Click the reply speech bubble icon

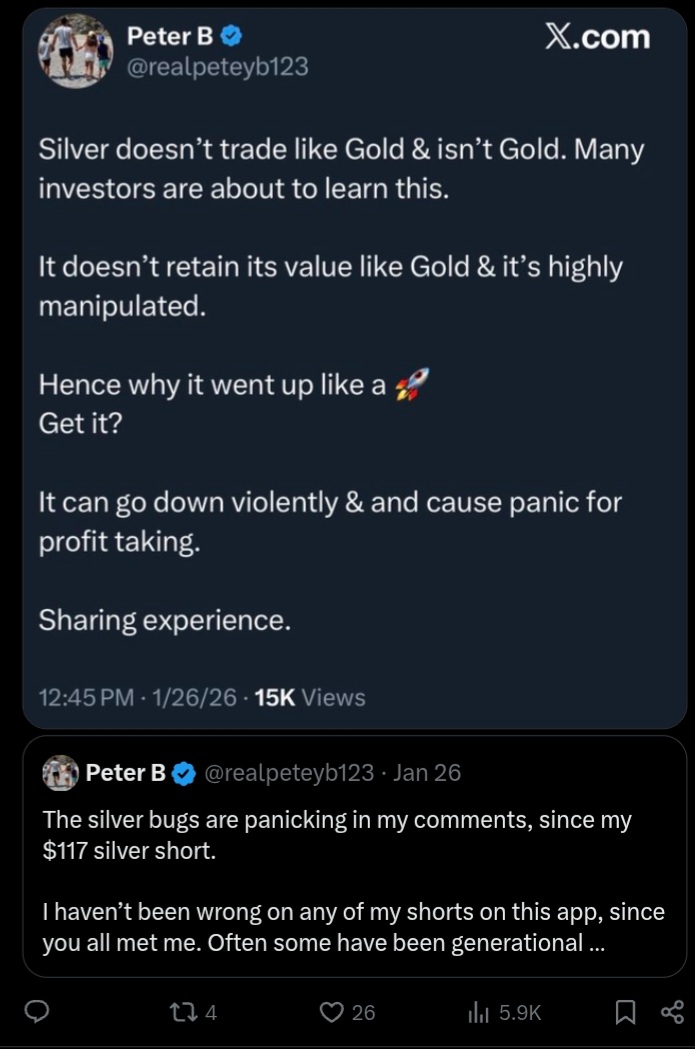pyautogui.click(x=37, y=1013)
